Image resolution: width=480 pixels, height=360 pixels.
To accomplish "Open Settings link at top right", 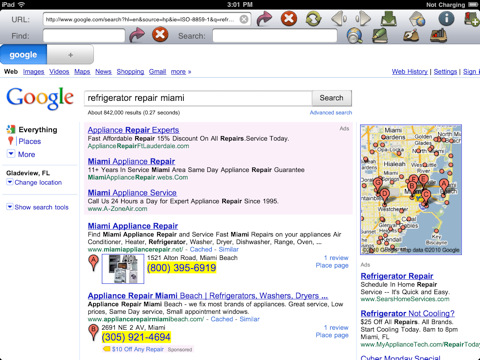I will pos(445,72).
